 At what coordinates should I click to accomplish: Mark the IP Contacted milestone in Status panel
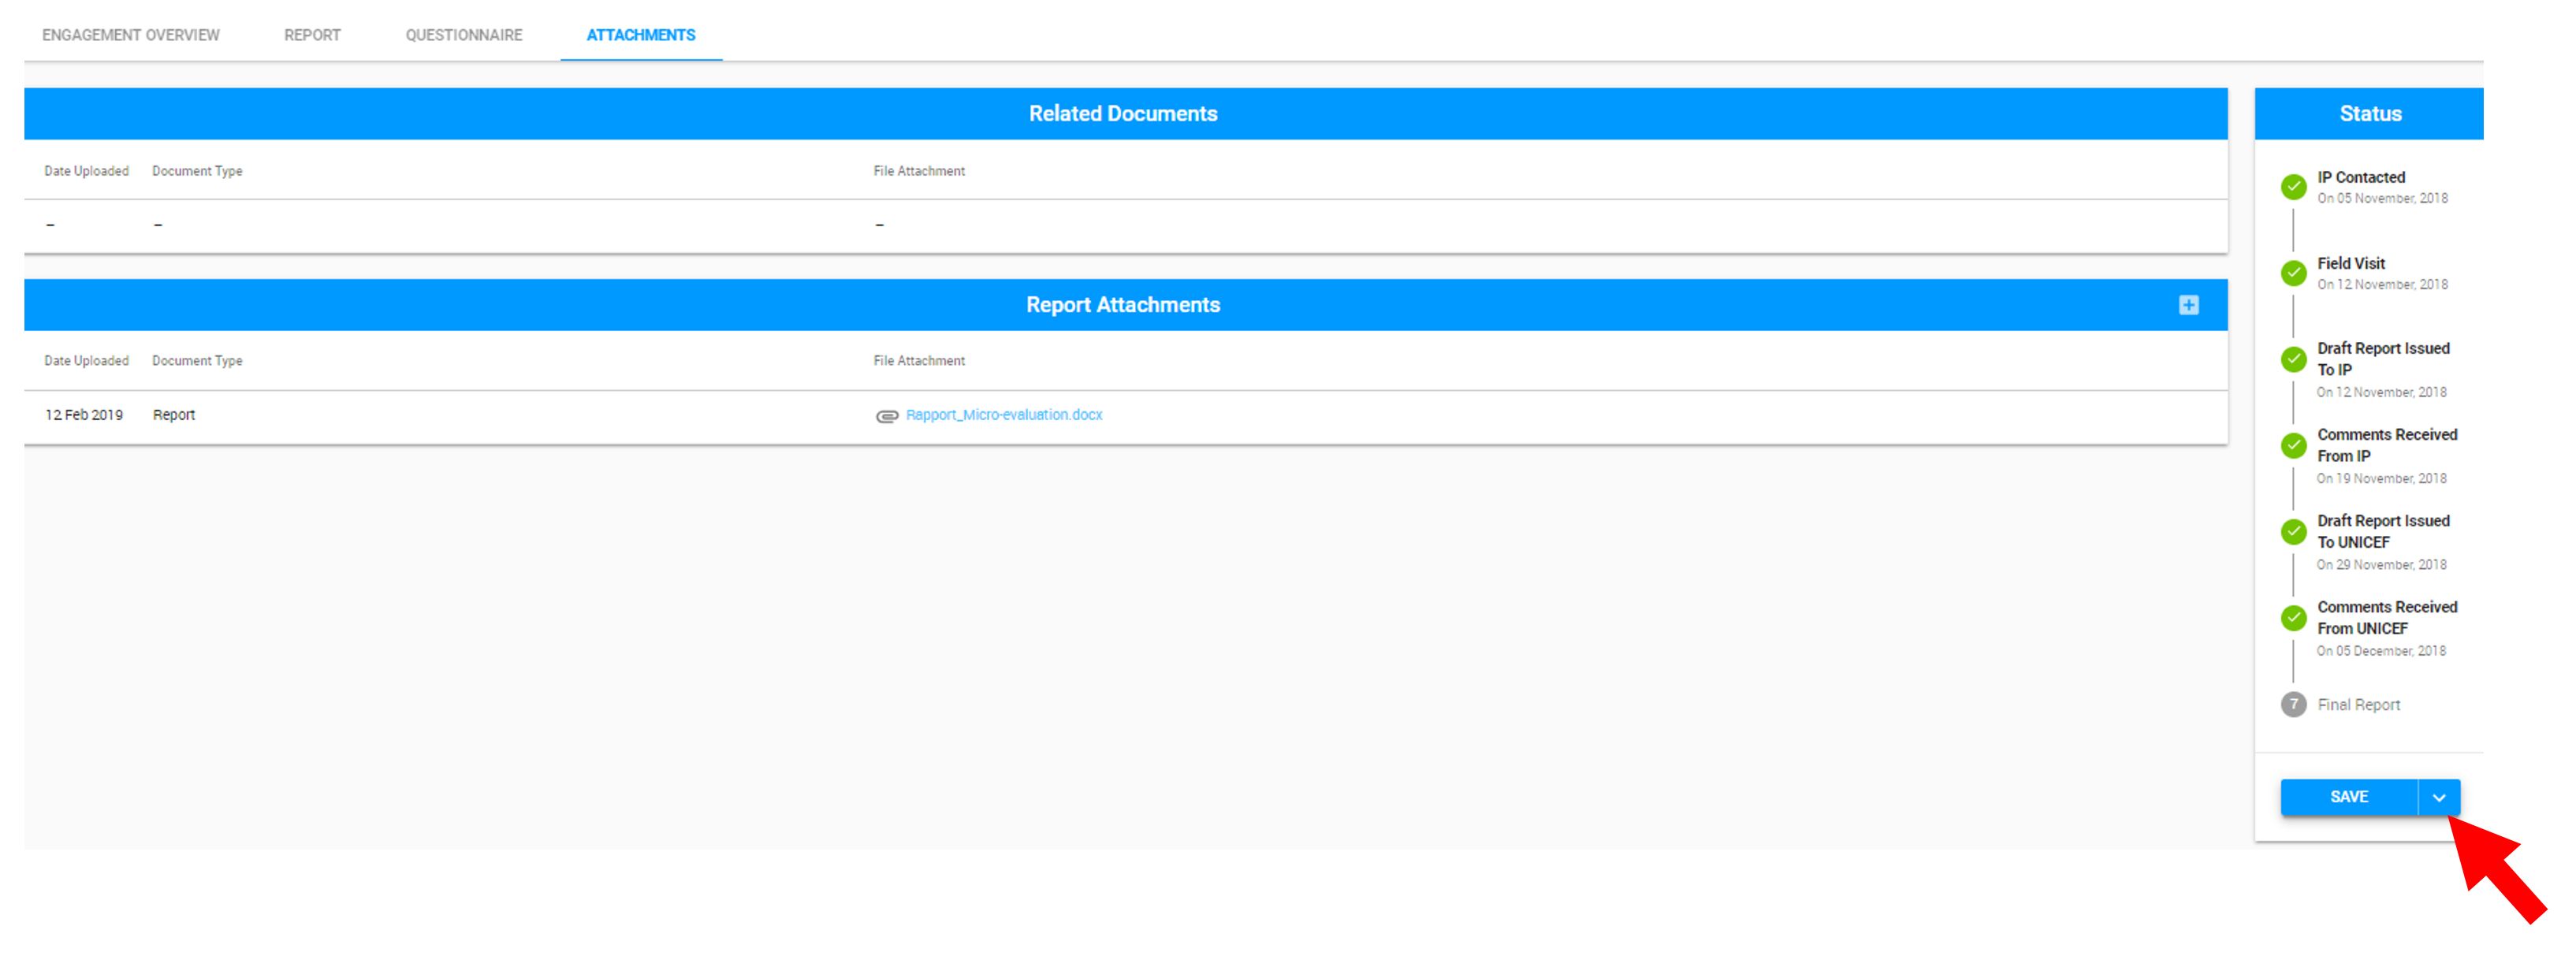2295,187
